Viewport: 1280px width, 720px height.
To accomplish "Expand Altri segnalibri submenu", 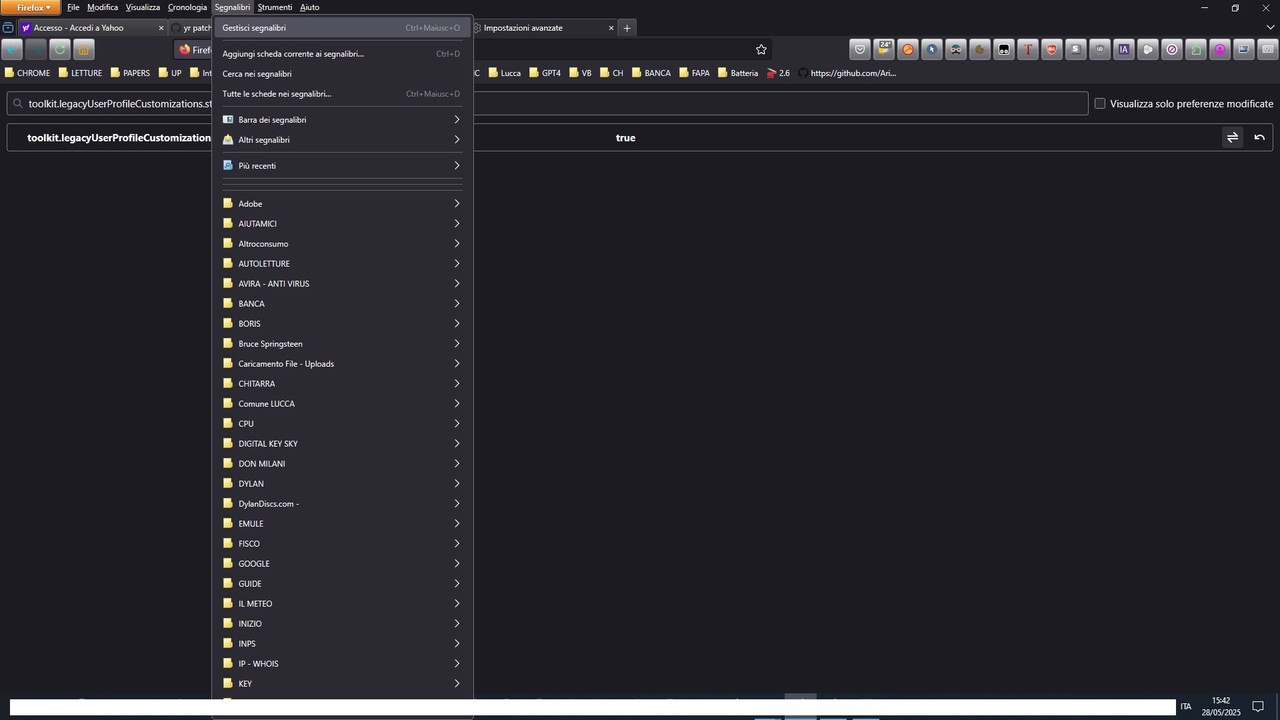I will 342,139.
